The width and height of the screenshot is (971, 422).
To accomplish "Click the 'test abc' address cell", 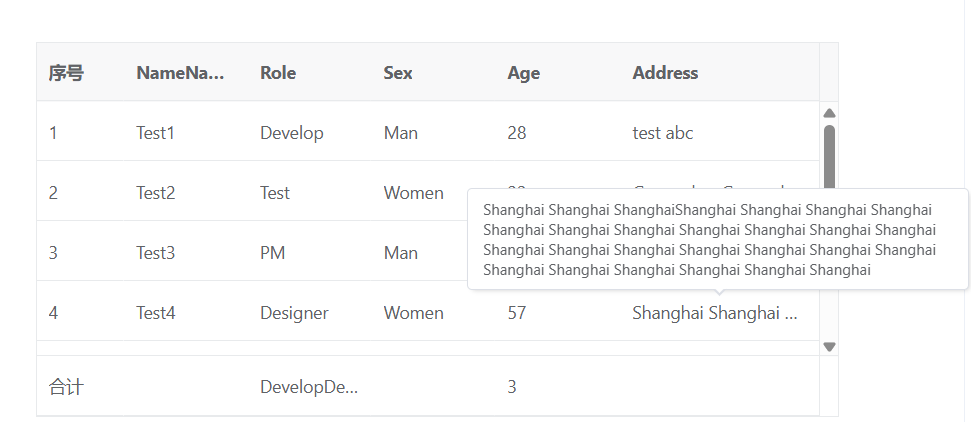I will [662, 133].
